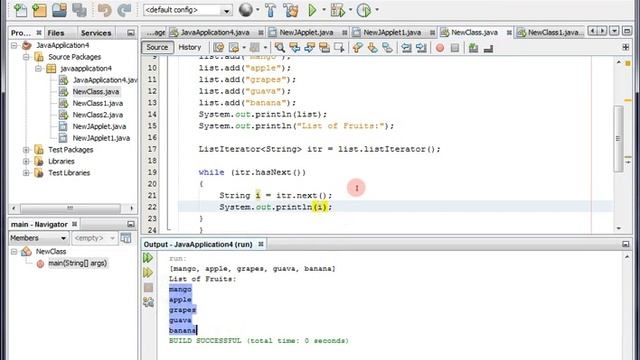Viewport: 640px width, 360px height.
Task: Open the Debug Project dropdown arrow
Action: pos(350,10)
